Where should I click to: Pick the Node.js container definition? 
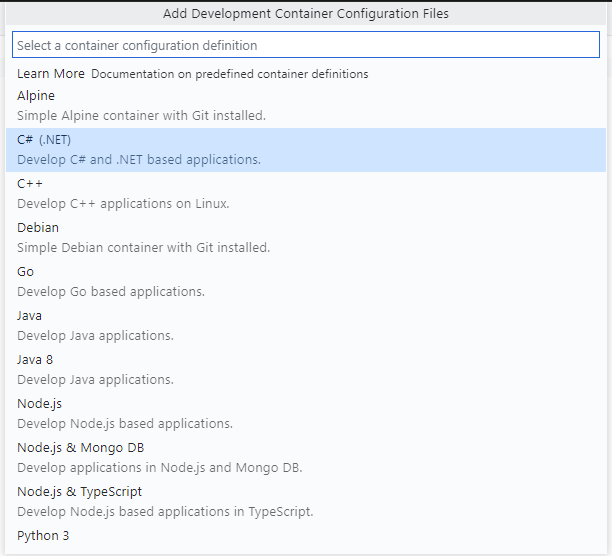(306, 414)
